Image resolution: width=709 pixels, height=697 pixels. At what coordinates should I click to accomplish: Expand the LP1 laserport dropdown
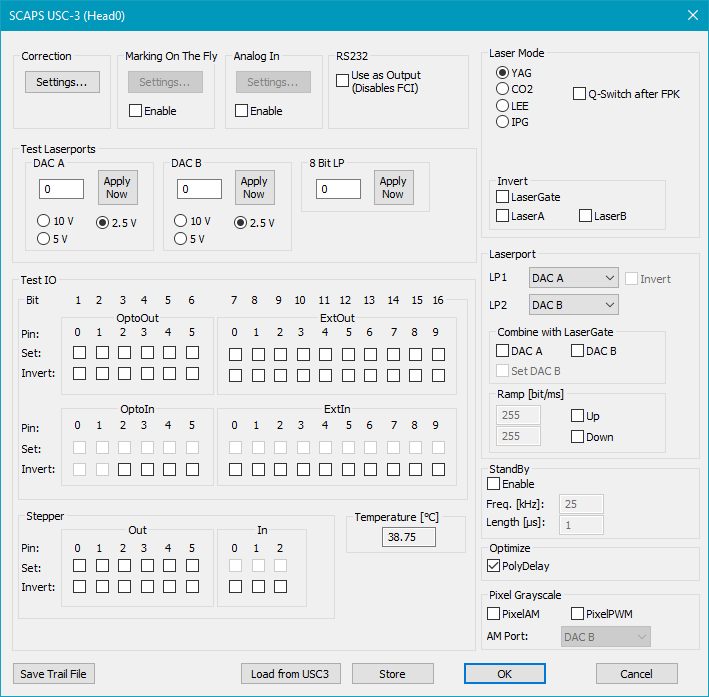pyautogui.click(x=573, y=278)
